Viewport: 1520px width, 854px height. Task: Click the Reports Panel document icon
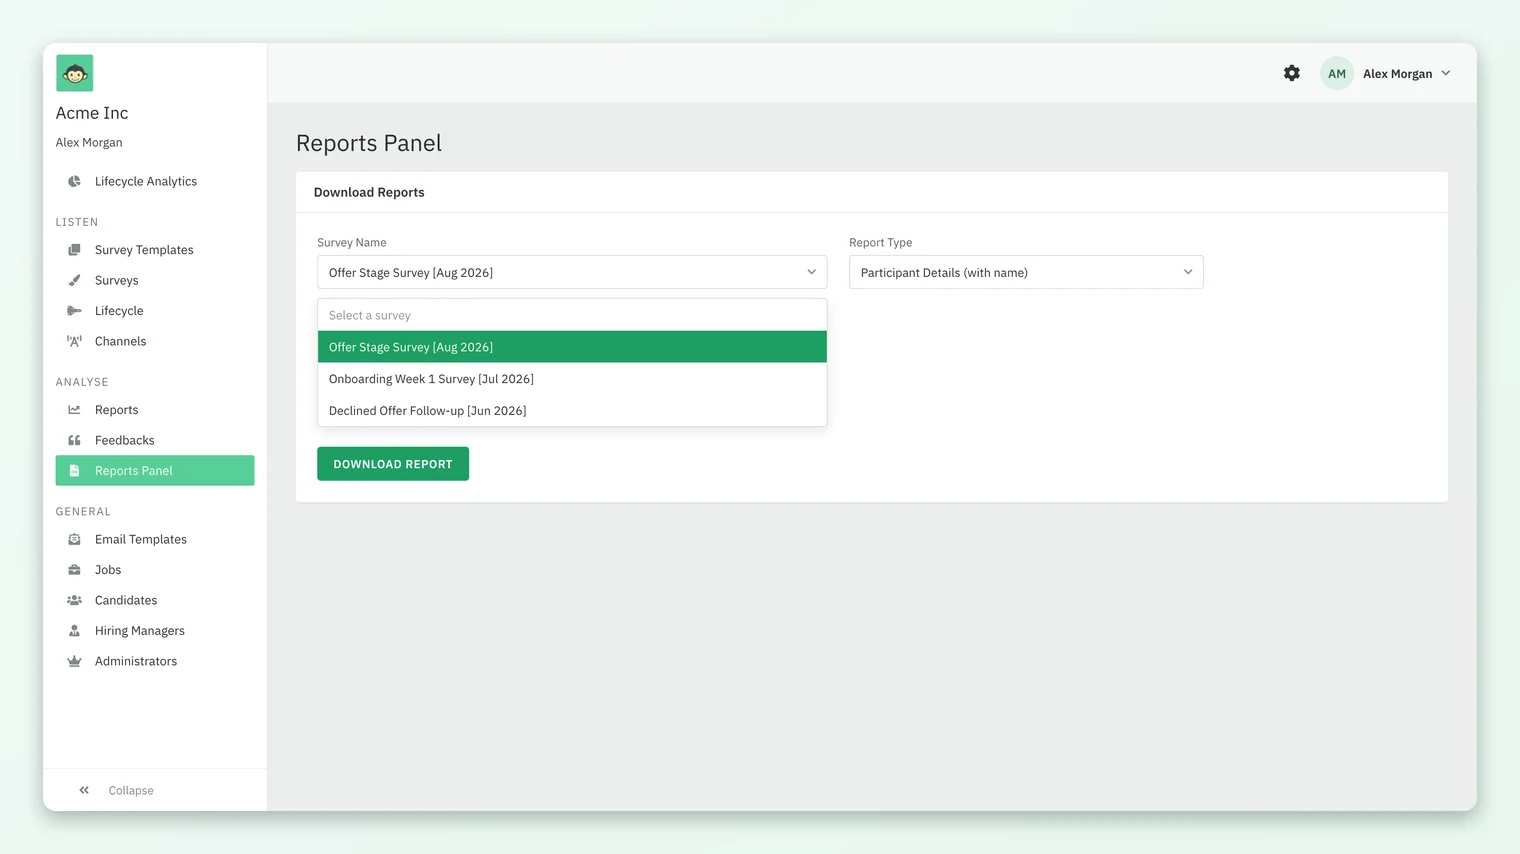tap(74, 471)
